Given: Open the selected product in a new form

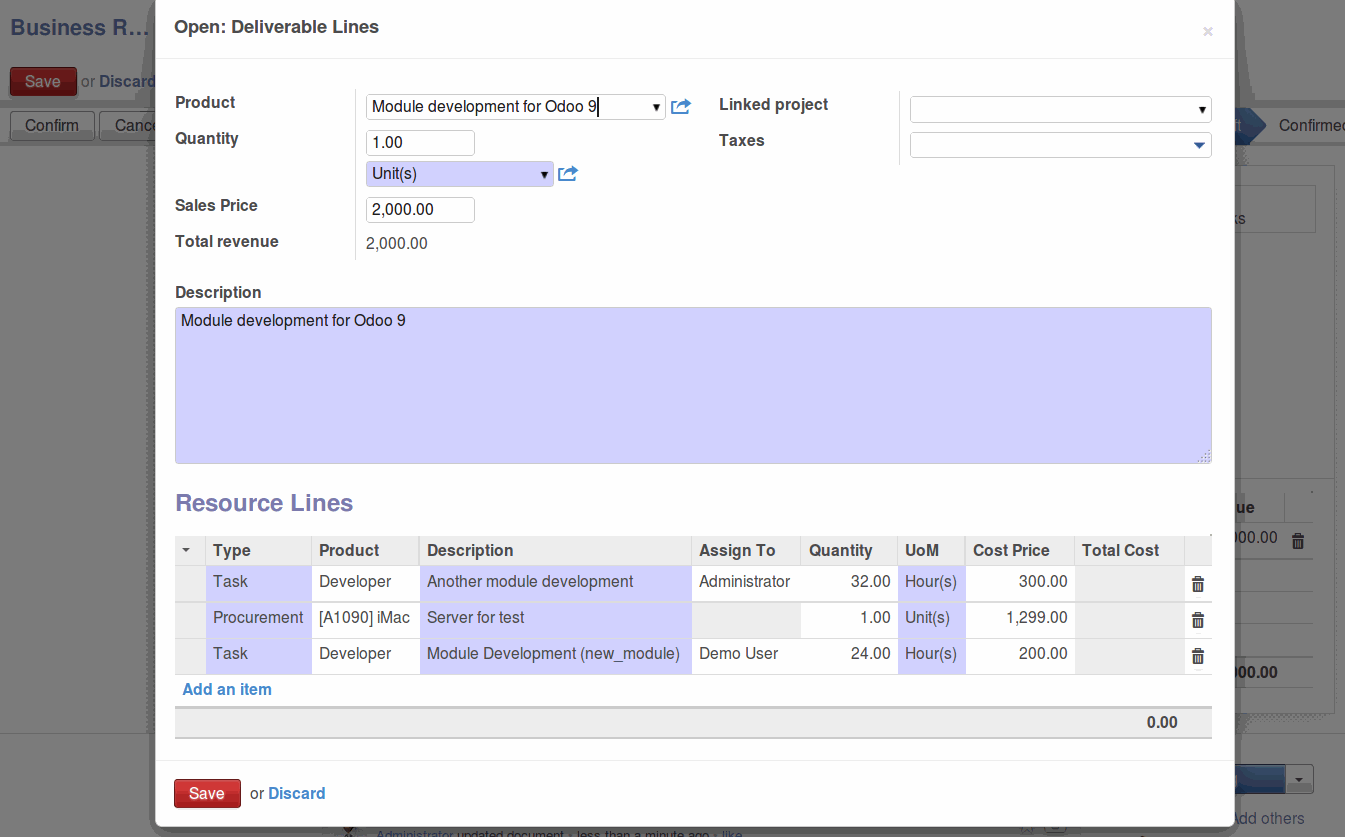Looking at the screenshot, I should [x=681, y=106].
